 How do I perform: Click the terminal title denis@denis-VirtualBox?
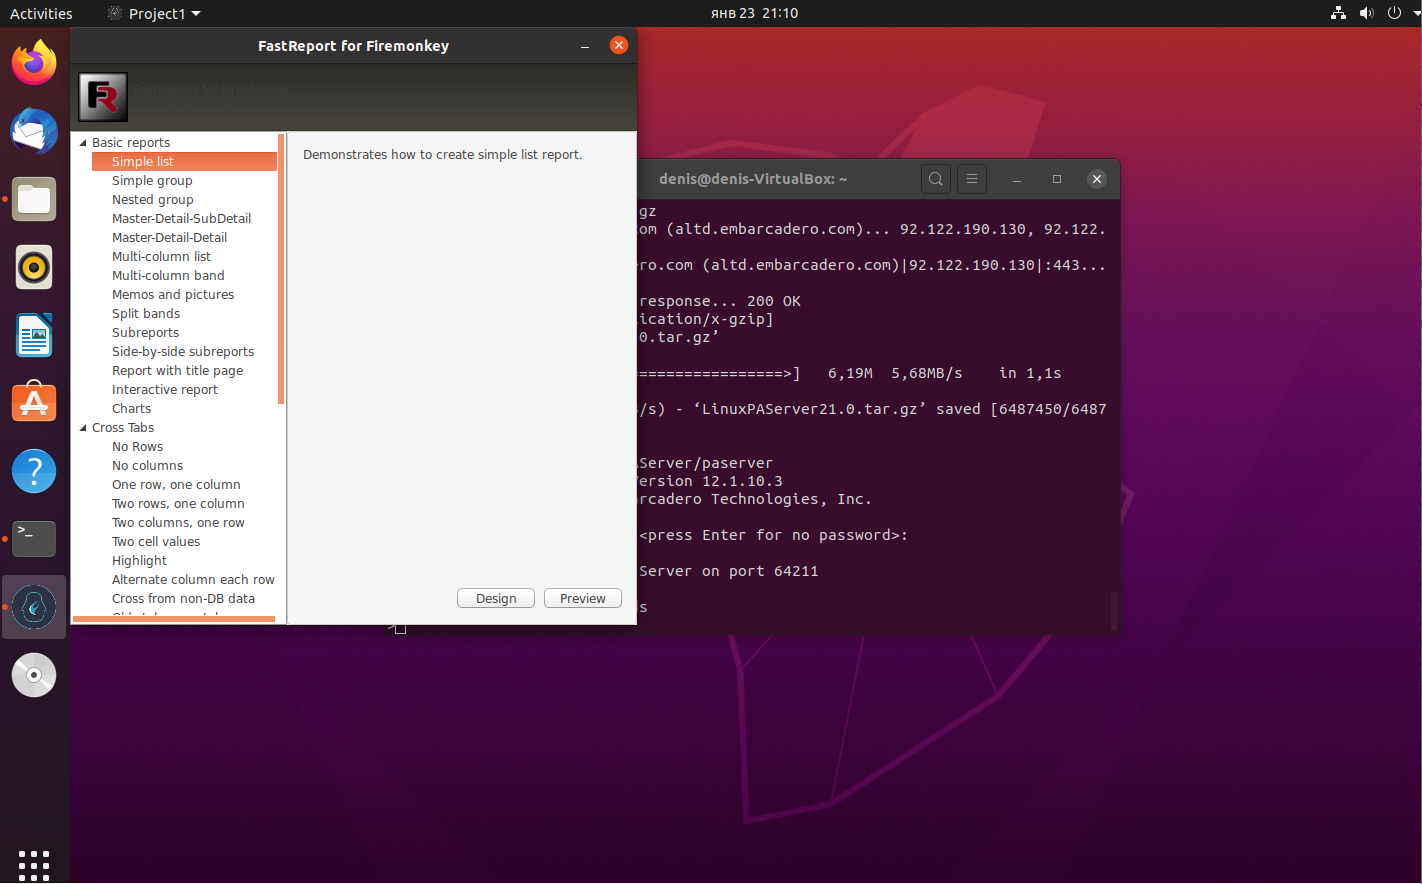[753, 179]
